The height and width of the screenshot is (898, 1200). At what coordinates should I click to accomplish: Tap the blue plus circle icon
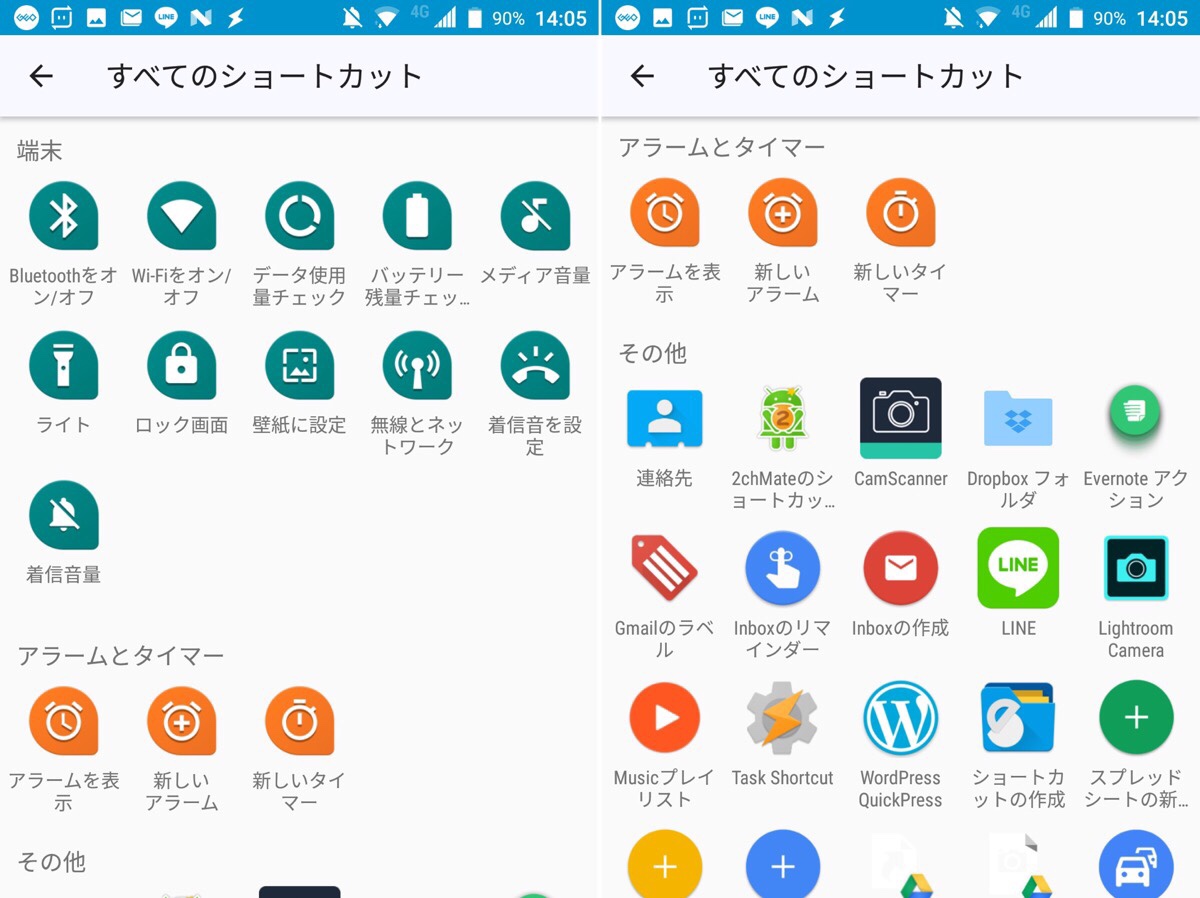[783, 864]
